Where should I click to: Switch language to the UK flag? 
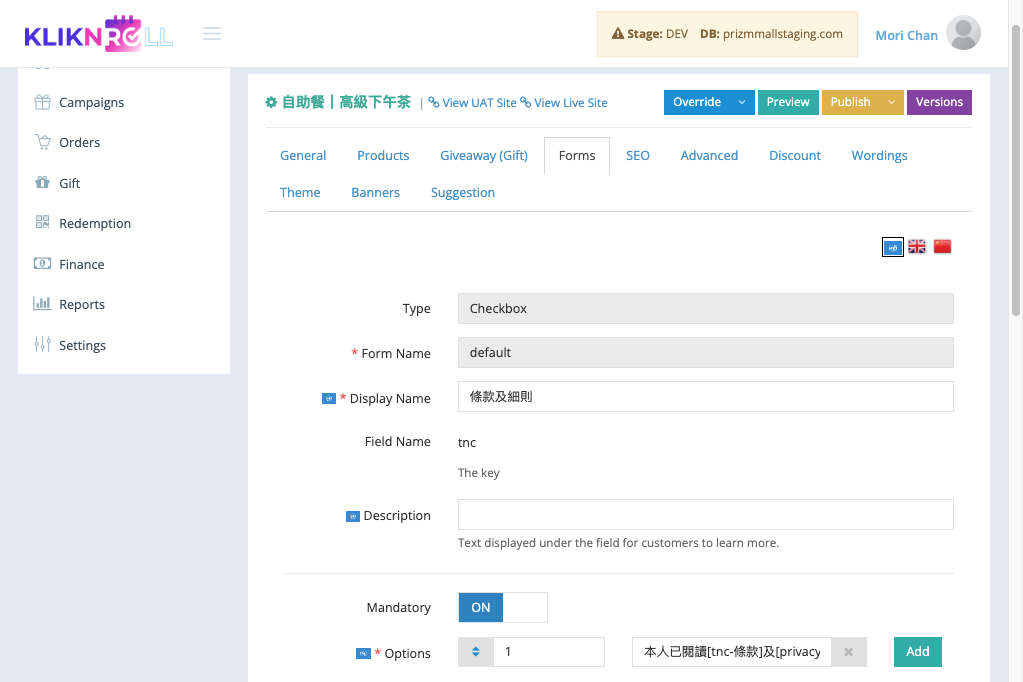click(917, 247)
